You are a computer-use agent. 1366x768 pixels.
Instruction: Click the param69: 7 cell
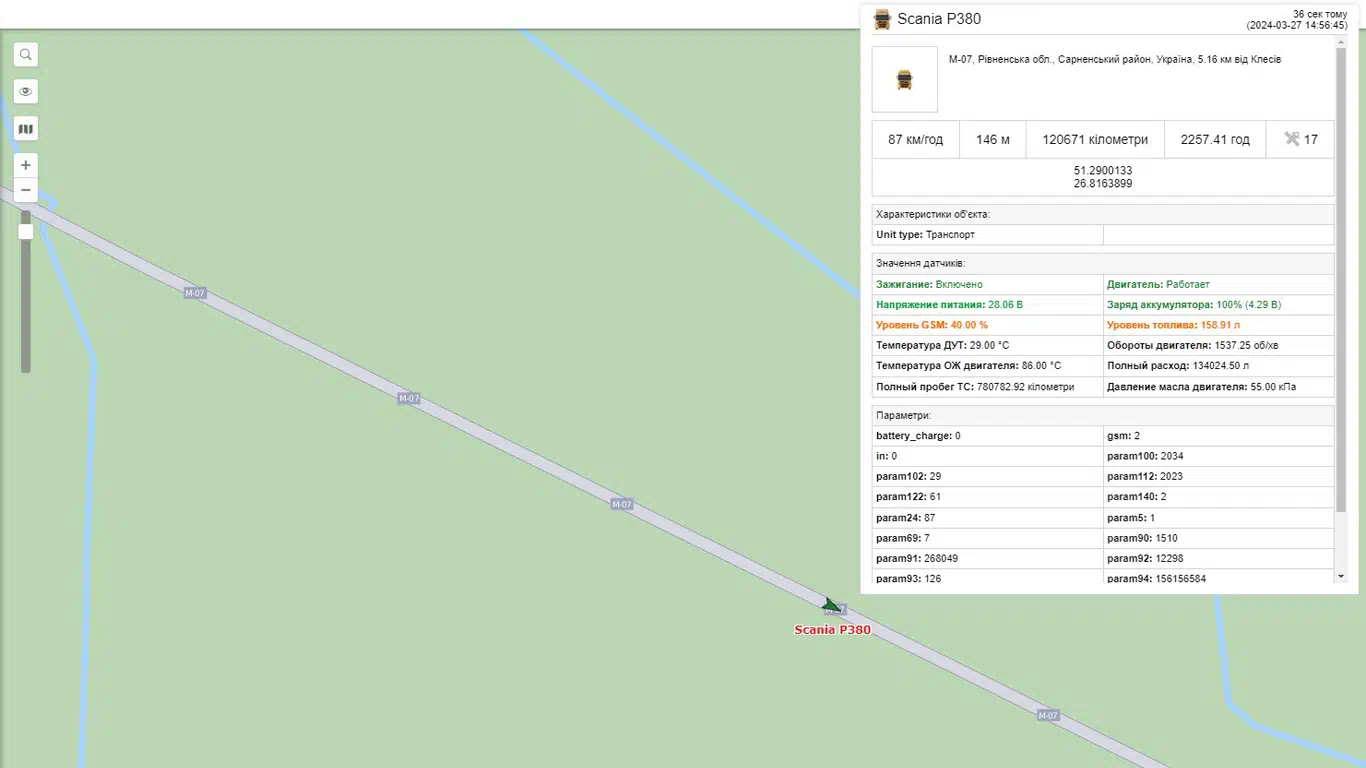(987, 538)
